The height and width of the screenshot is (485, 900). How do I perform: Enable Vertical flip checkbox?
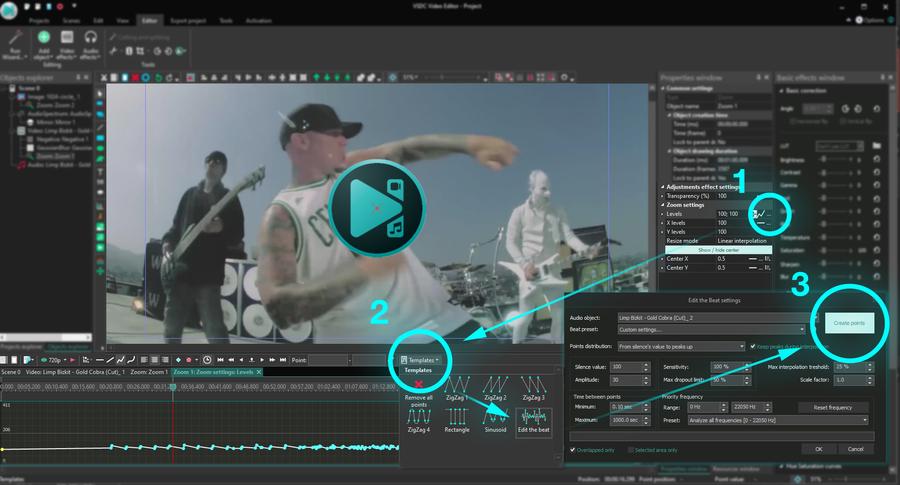pos(842,122)
